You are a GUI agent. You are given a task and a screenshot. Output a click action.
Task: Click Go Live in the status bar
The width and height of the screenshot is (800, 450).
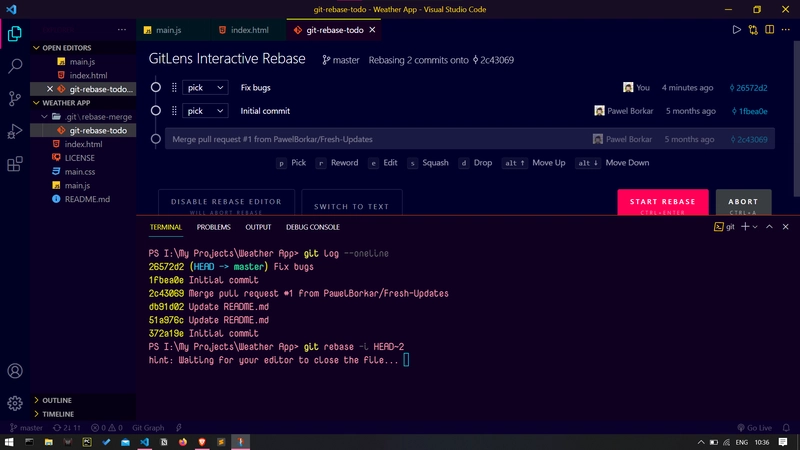point(754,428)
